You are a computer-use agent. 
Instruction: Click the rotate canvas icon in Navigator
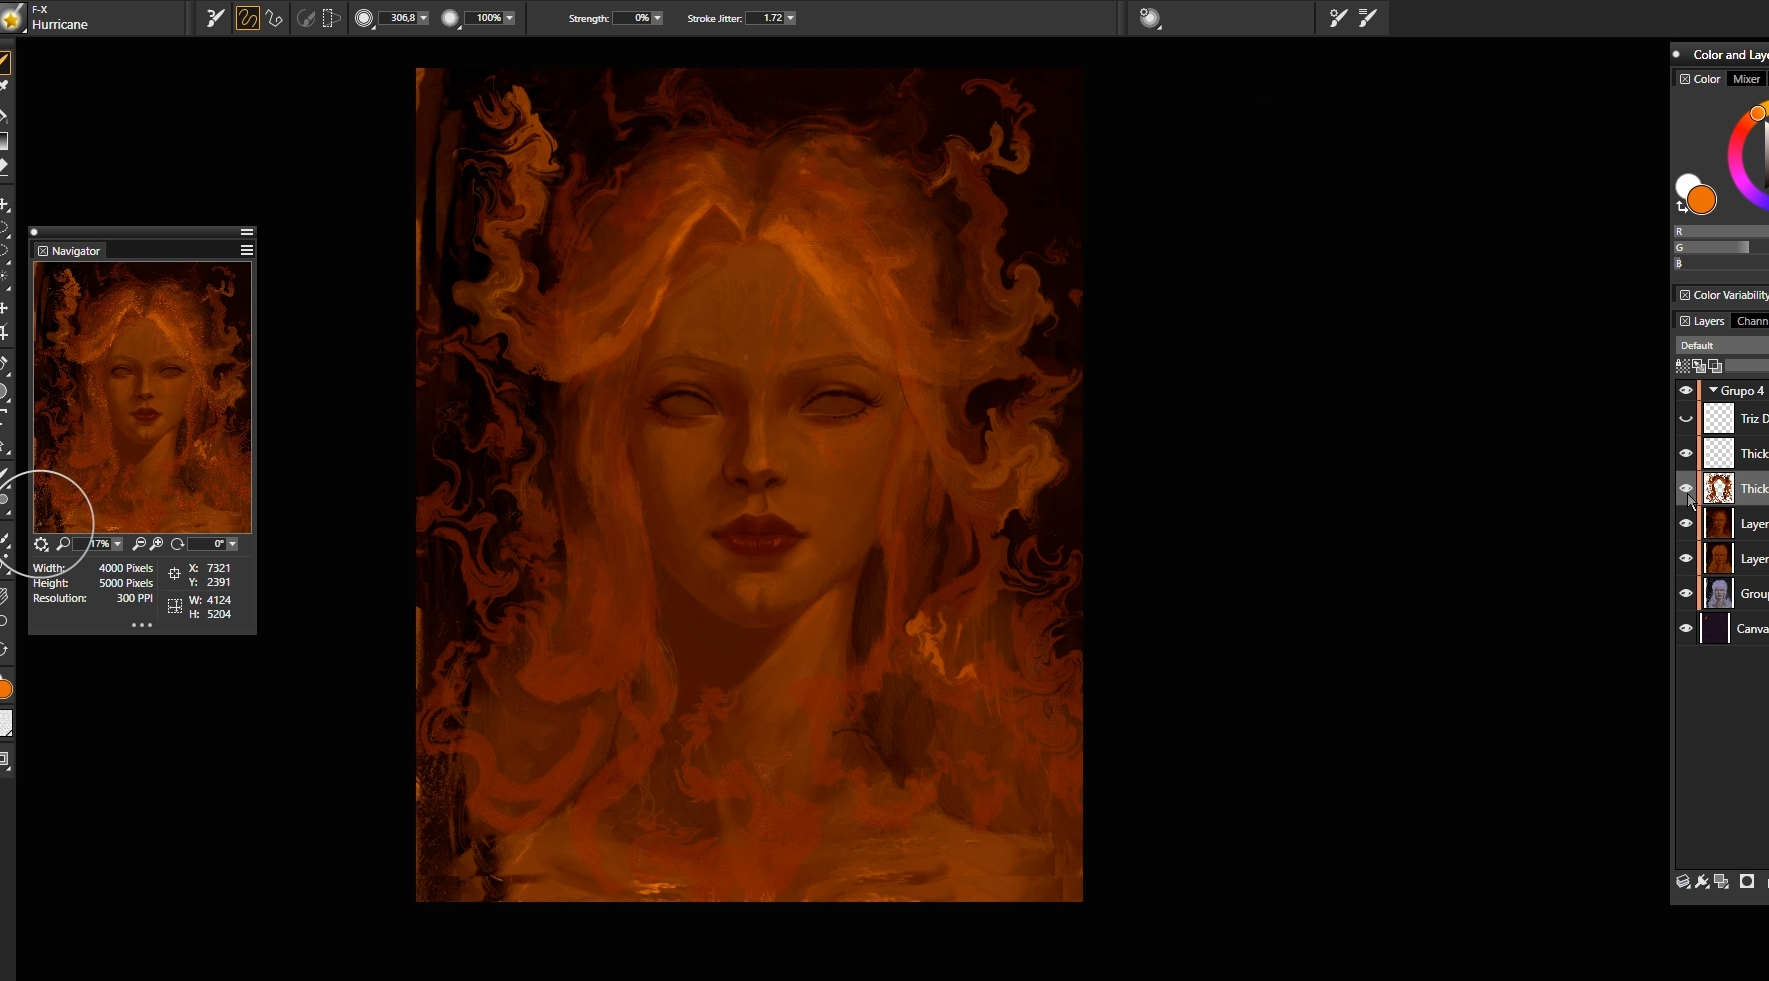tap(178, 544)
